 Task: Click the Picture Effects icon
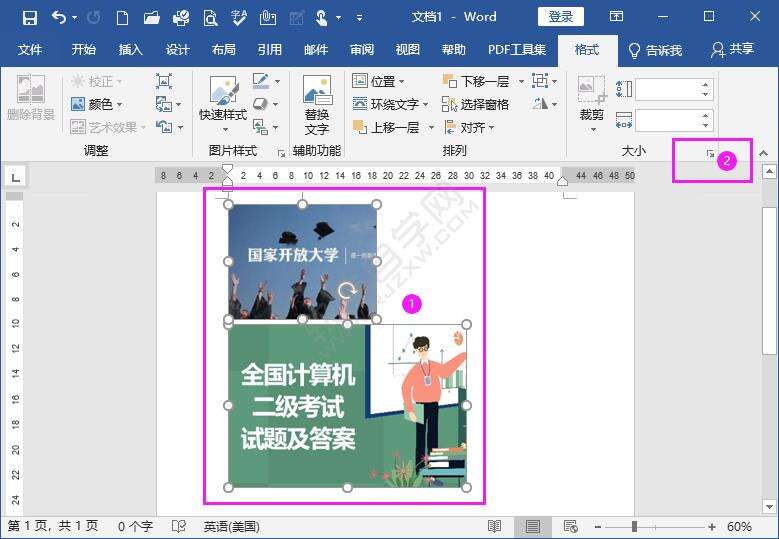coord(261,104)
